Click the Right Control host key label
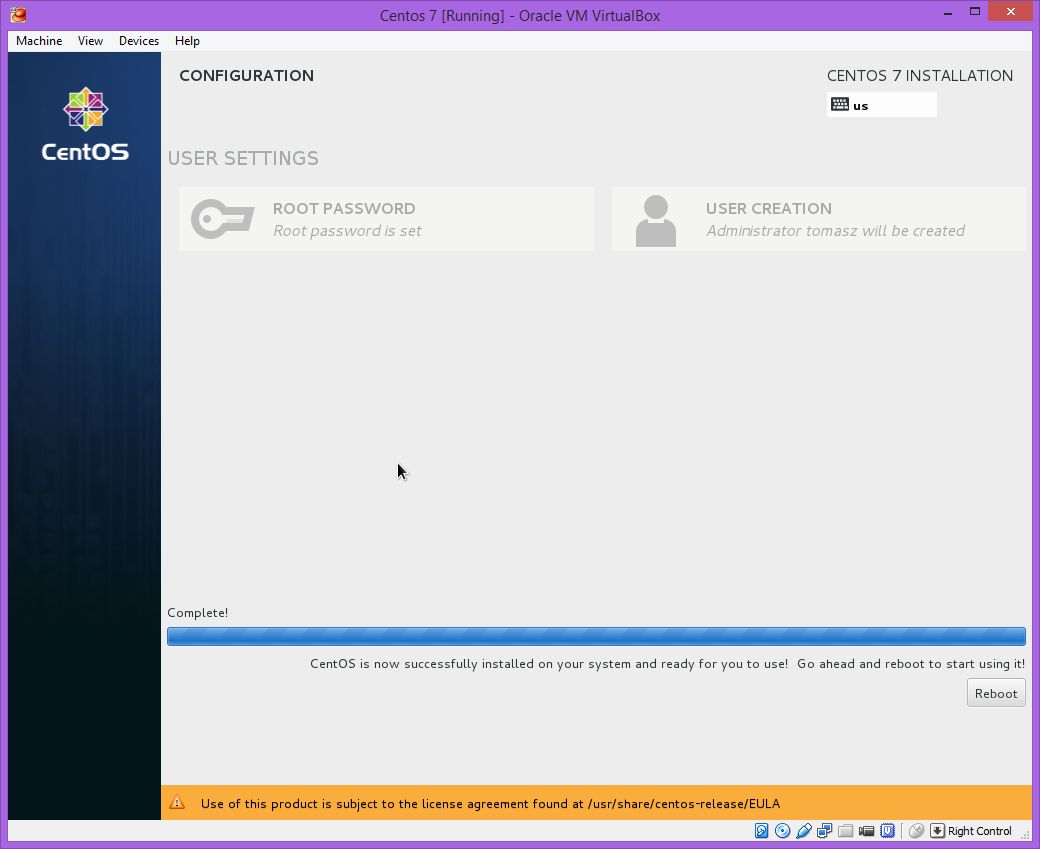 980,831
